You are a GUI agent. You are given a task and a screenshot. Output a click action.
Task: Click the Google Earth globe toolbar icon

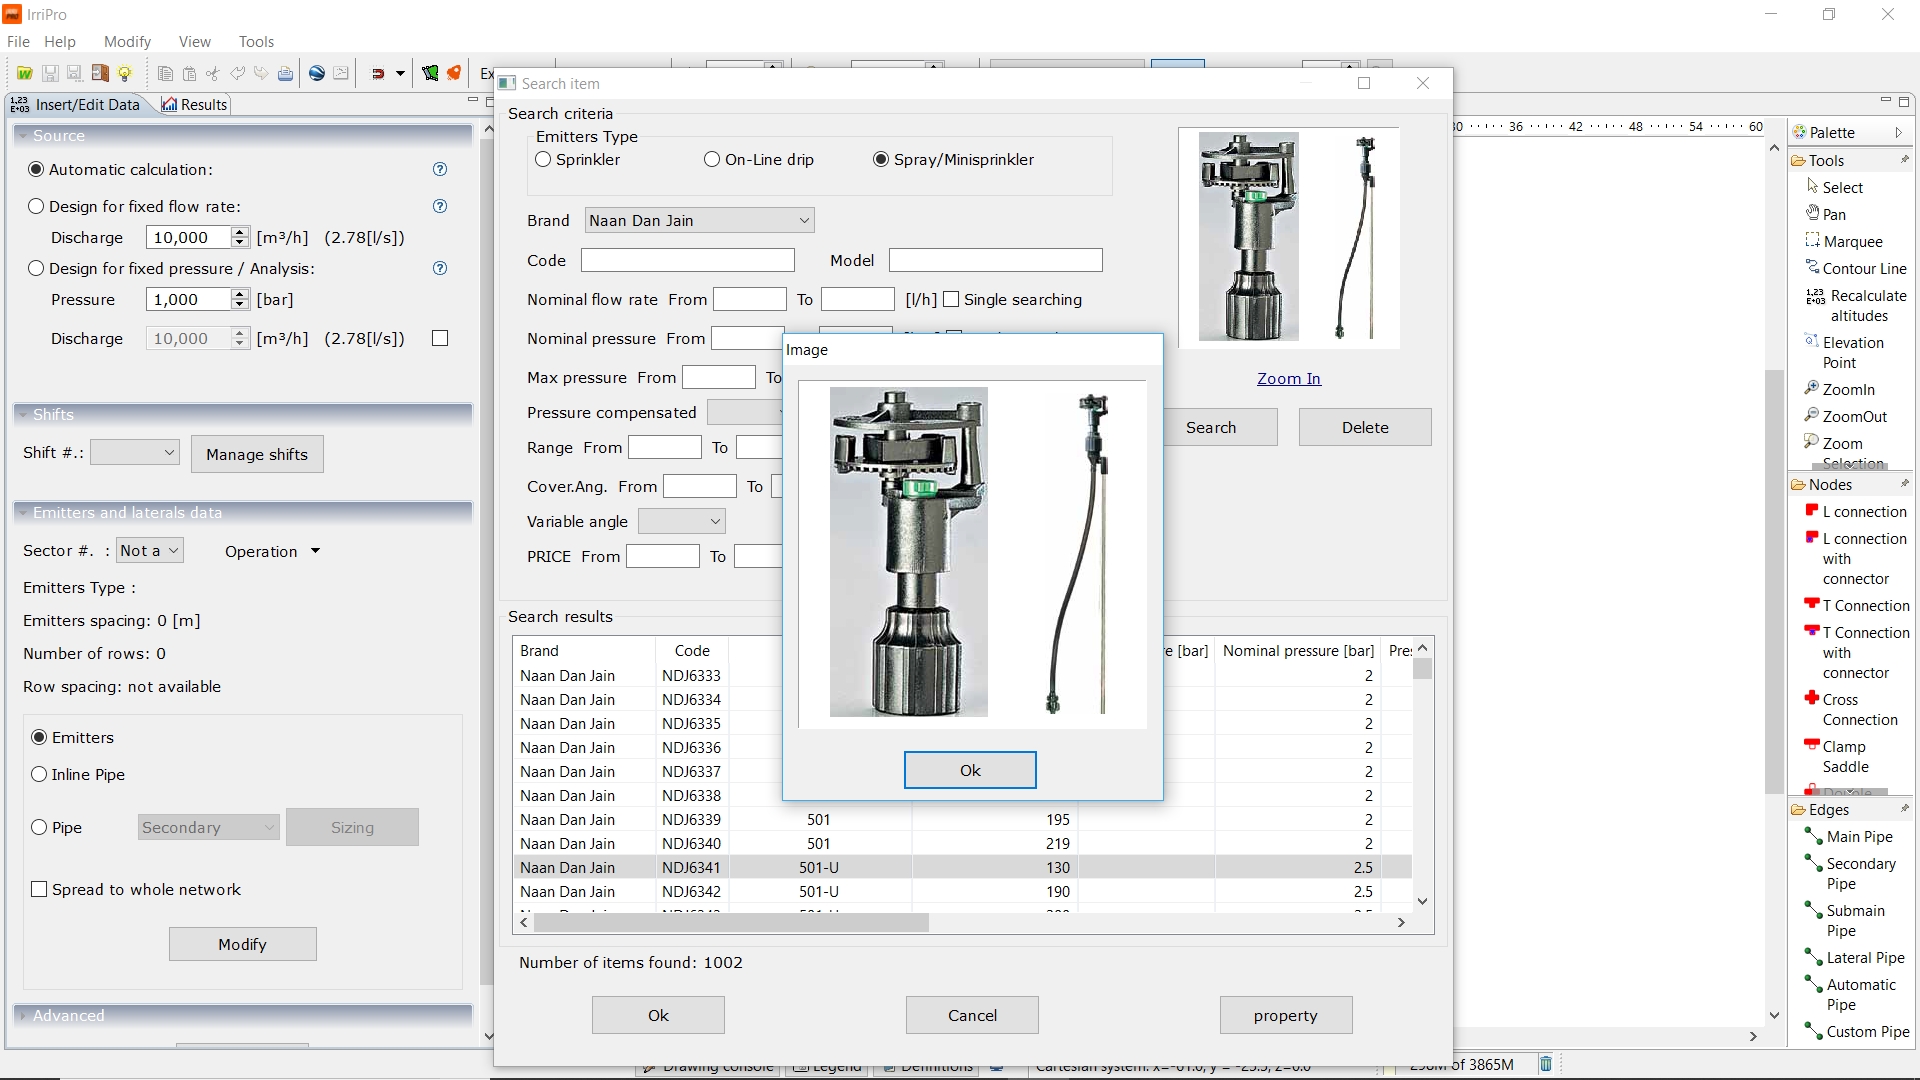coord(316,72)
